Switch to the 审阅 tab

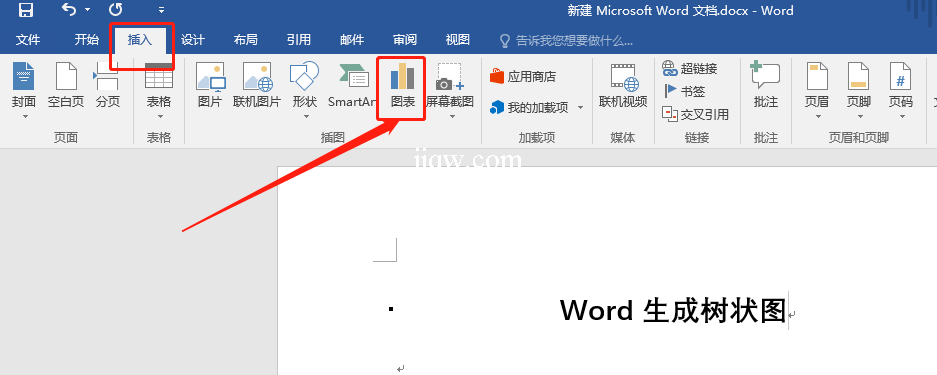point(405,40)
